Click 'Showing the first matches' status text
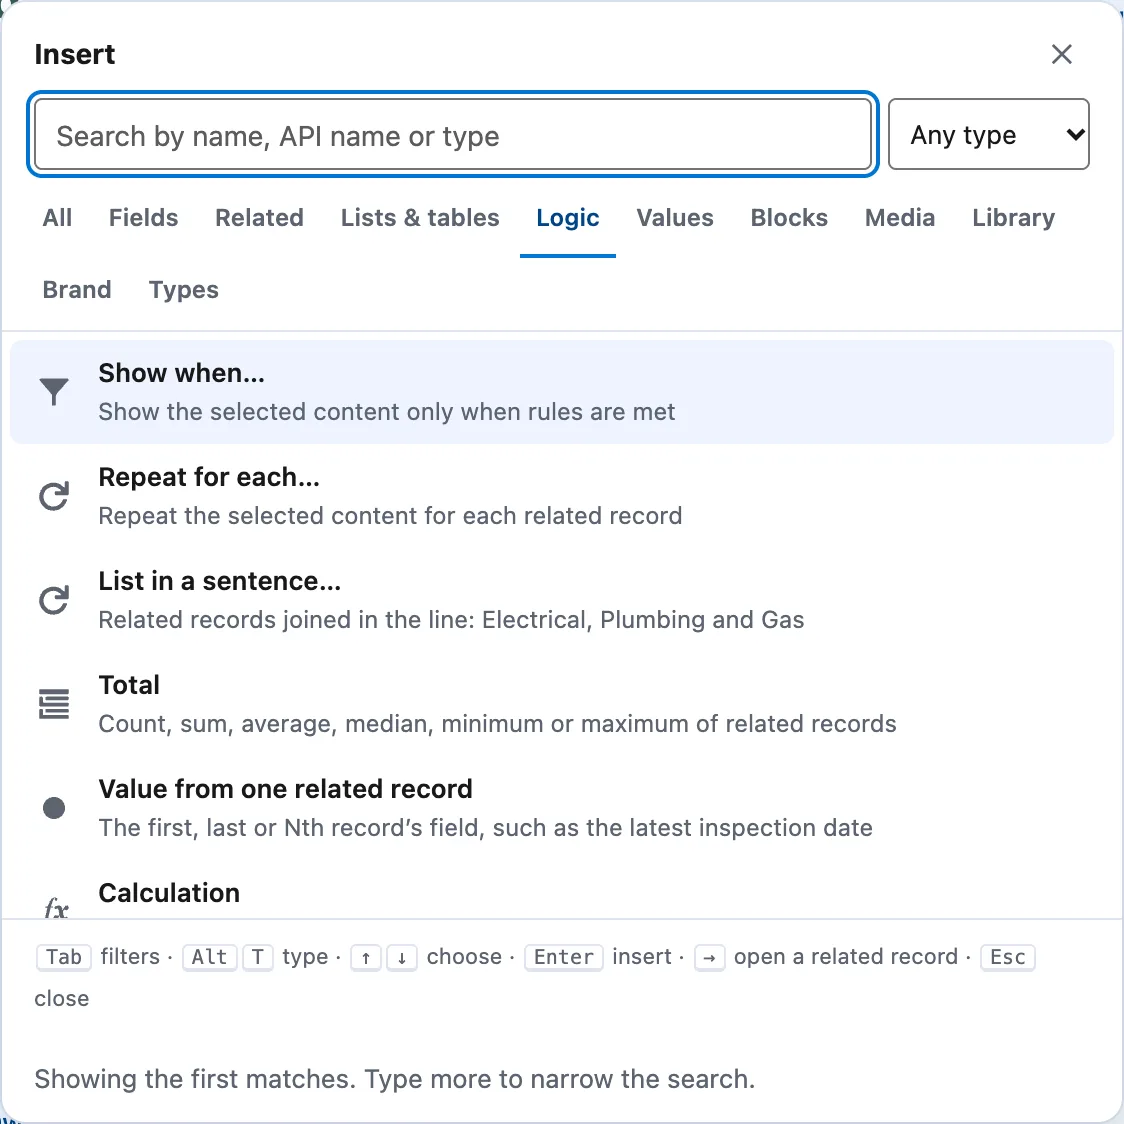 [x=395, y=1079]
